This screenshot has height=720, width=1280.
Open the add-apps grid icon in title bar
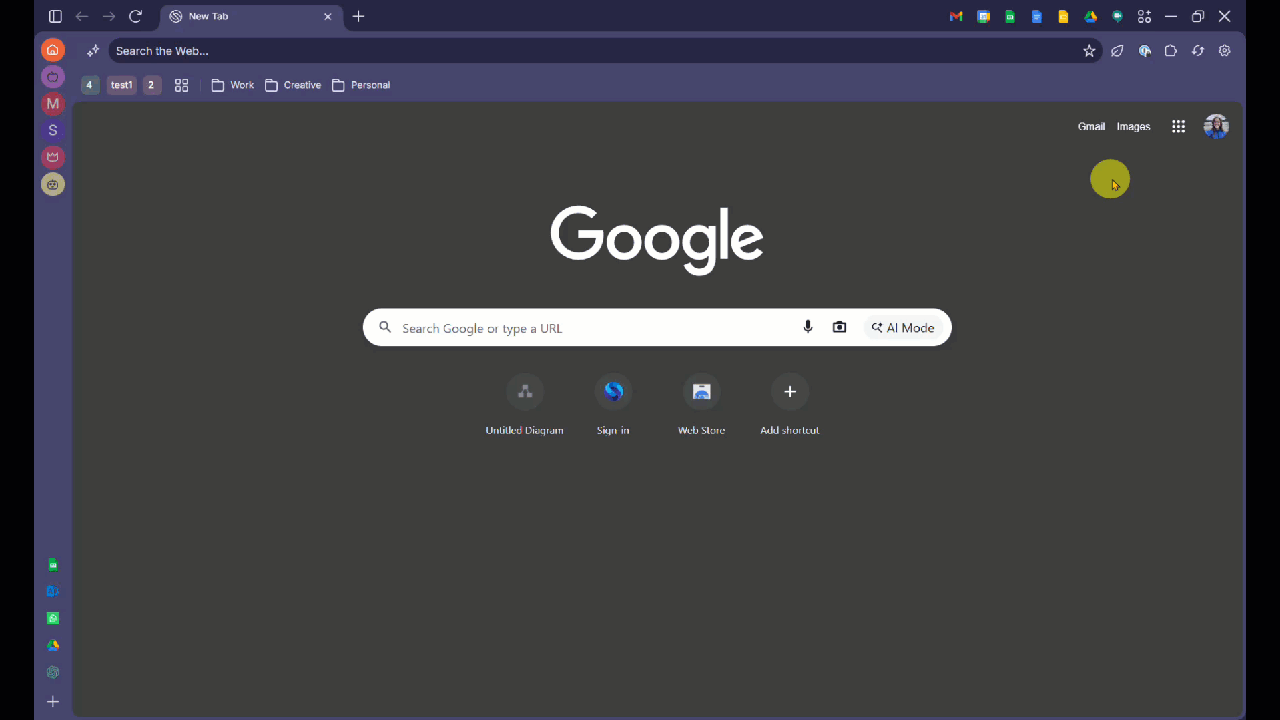click(1145, 16)
